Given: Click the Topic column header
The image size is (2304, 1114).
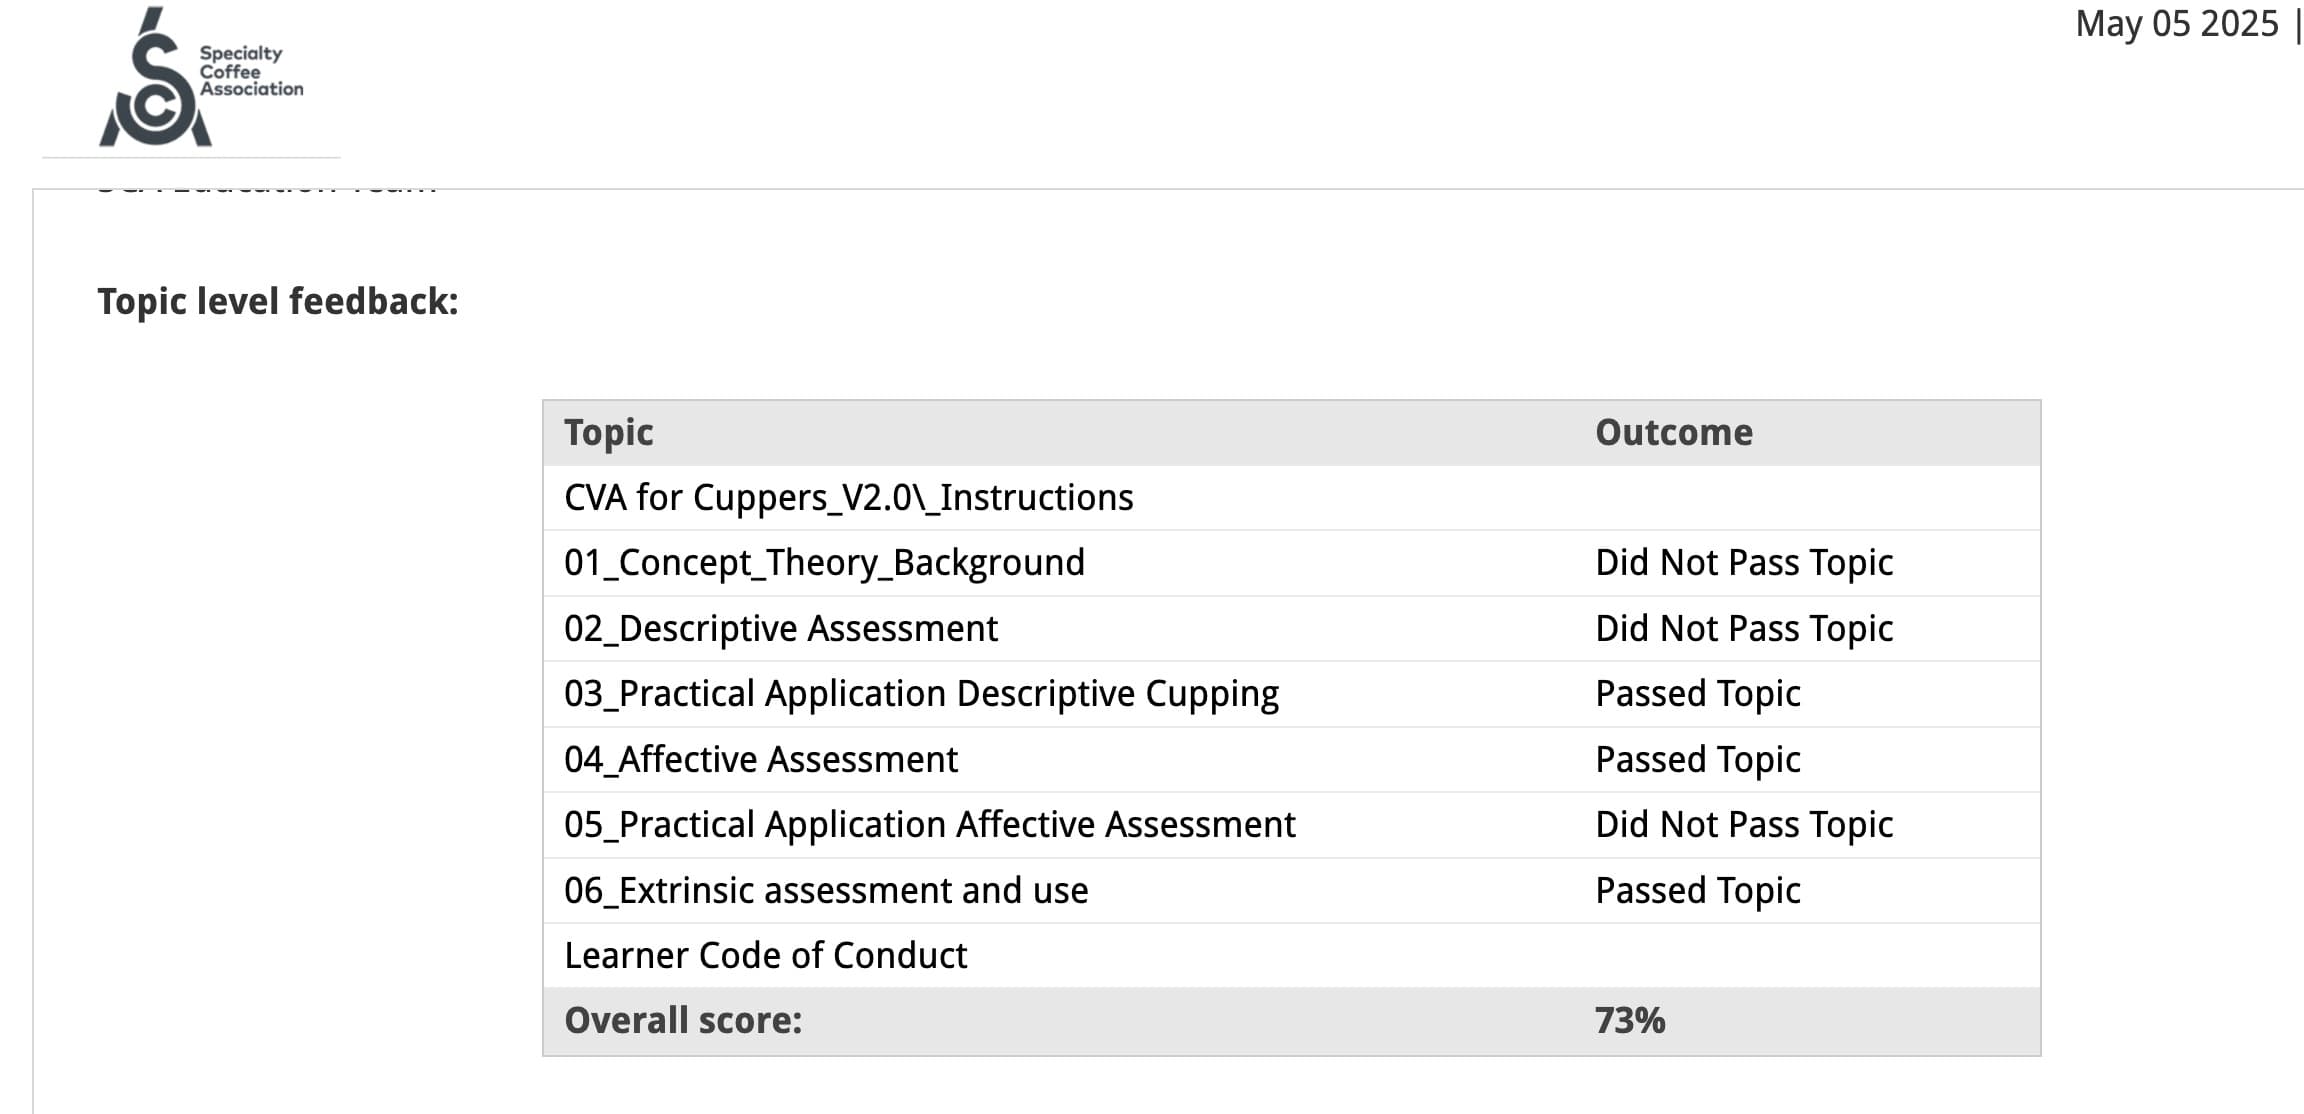Looking at the screenshot, I should (x=608, y=432).
